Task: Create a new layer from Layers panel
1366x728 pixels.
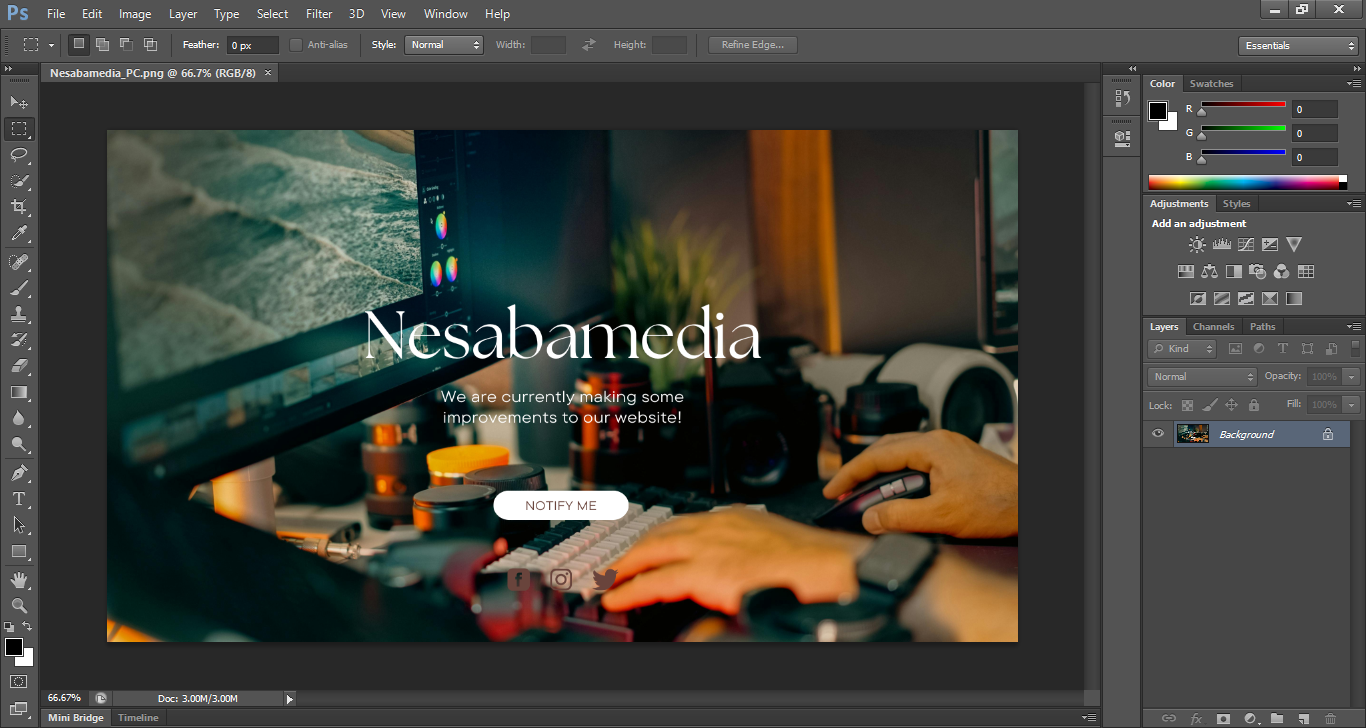Action: (x=1303, y=718)
